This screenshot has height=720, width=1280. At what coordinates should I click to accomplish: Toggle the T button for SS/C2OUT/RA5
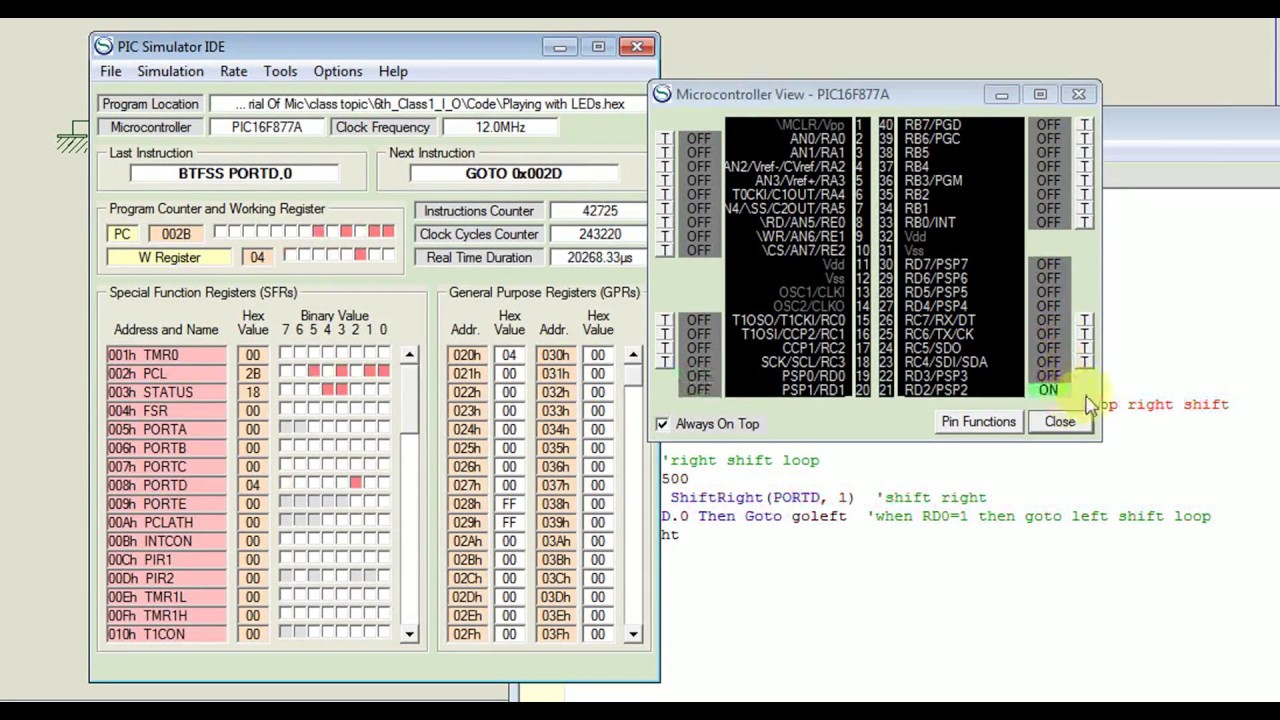tap(665, 209)
